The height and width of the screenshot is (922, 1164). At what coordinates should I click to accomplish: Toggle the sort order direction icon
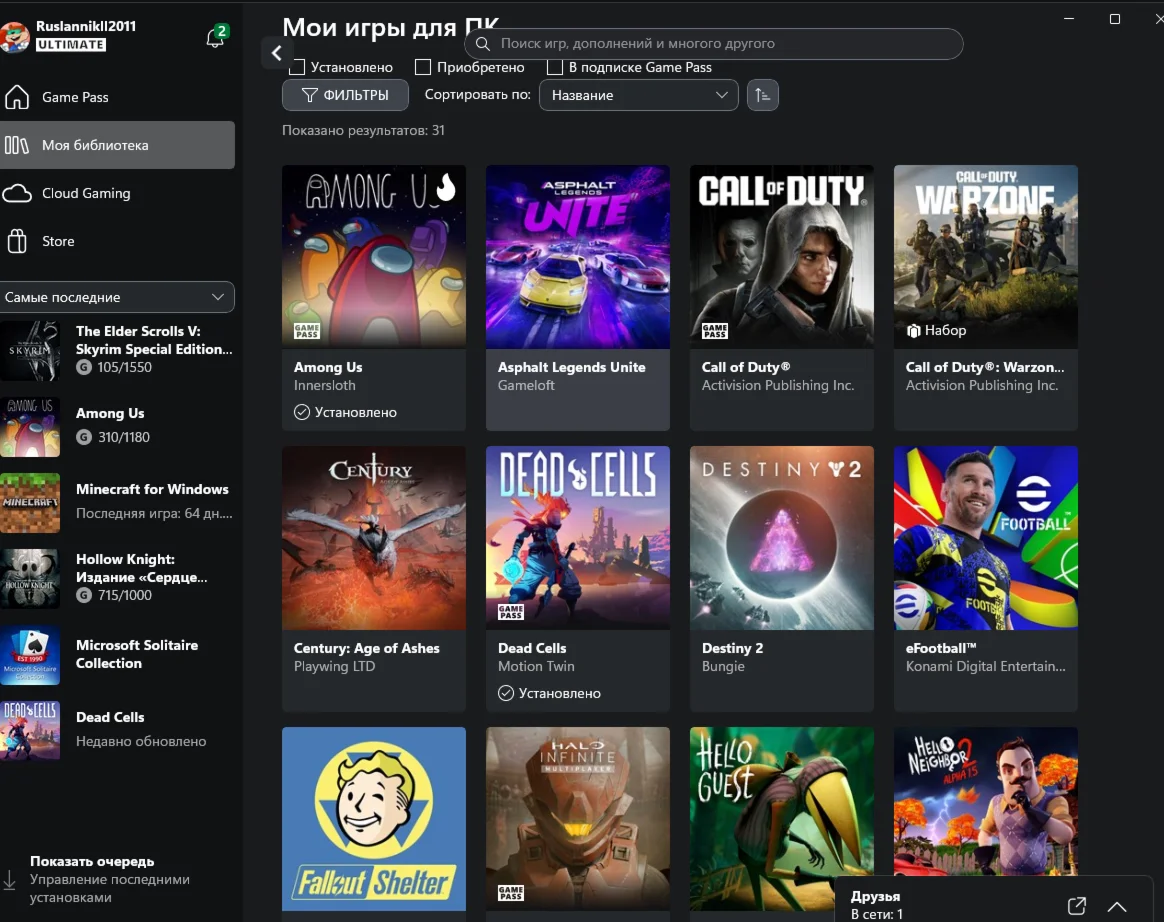point(762,95)
